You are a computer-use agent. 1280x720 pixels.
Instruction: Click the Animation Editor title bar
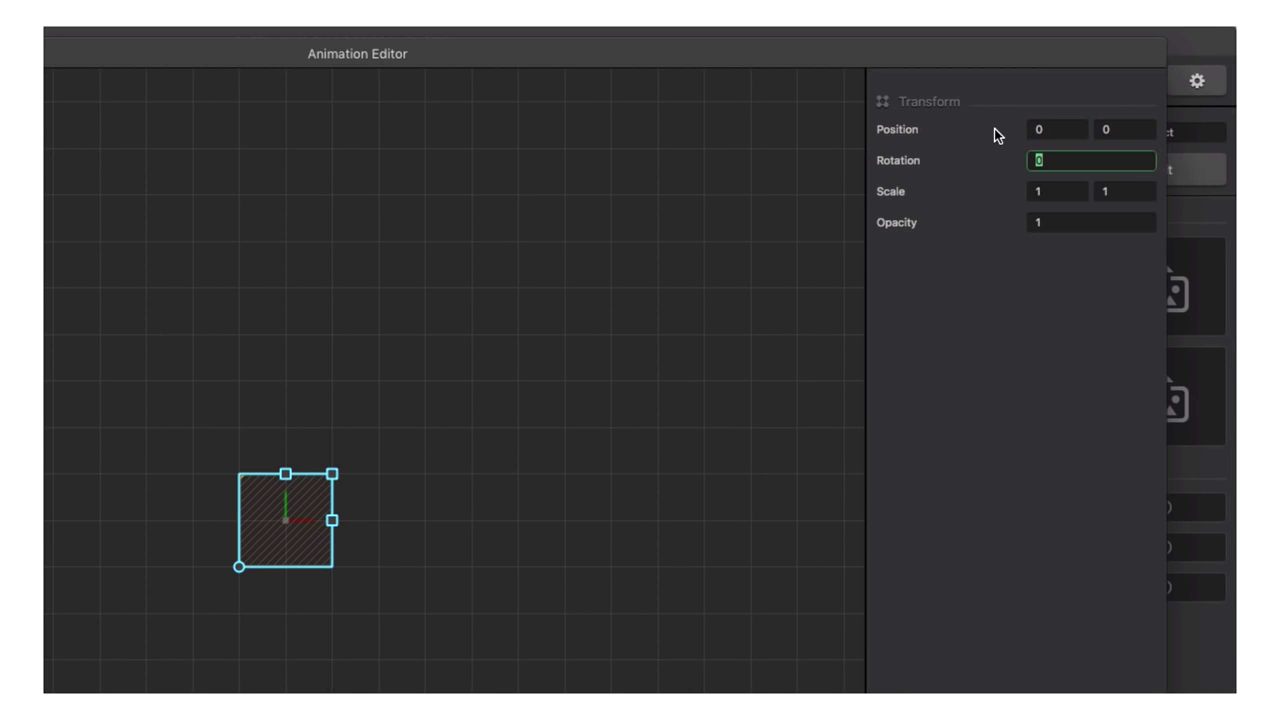357,54
